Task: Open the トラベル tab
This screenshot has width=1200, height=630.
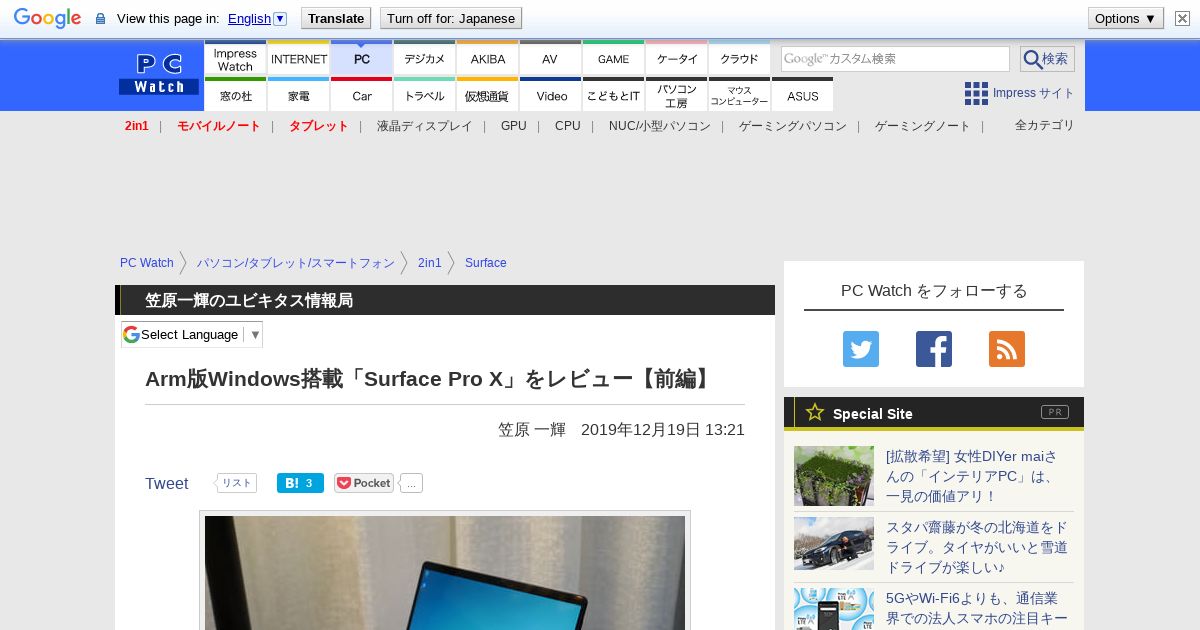Action: pyautogui.click(x=425, y=95)
